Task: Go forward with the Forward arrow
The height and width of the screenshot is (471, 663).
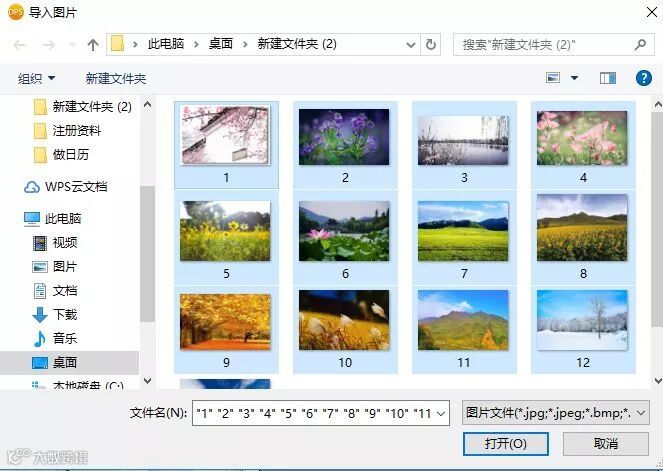Action: [x=49, y=44]
